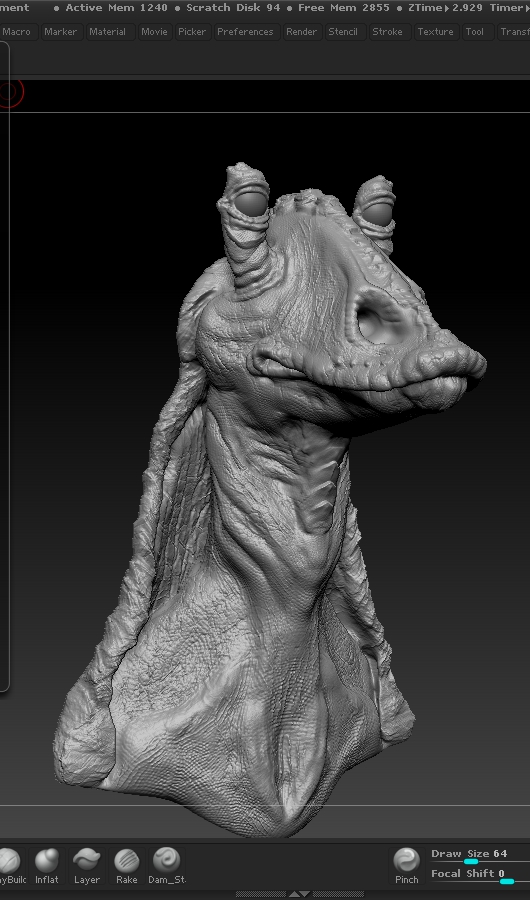Open the Stroke menu
Image resolution: width=530 pixels, height=900 pixels.
pos(388,32)
